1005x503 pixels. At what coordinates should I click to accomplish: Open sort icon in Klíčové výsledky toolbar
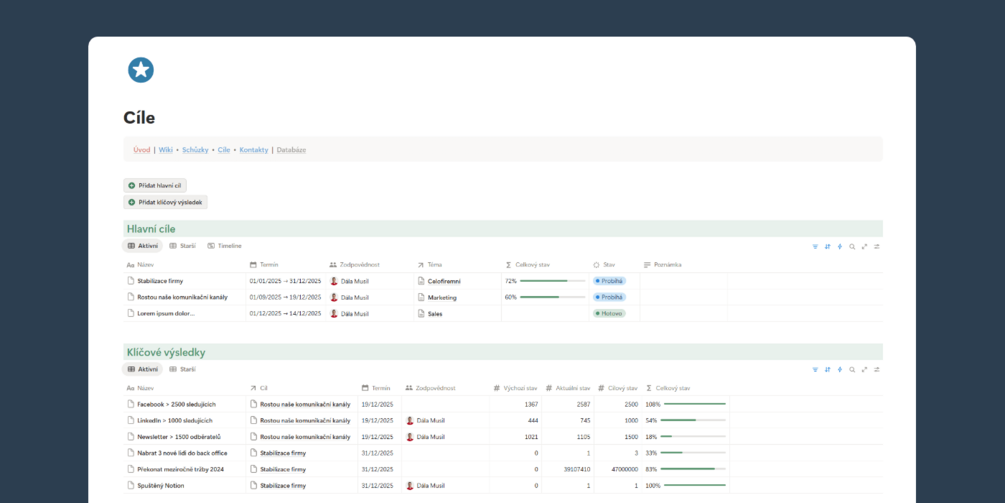point(827,370)
